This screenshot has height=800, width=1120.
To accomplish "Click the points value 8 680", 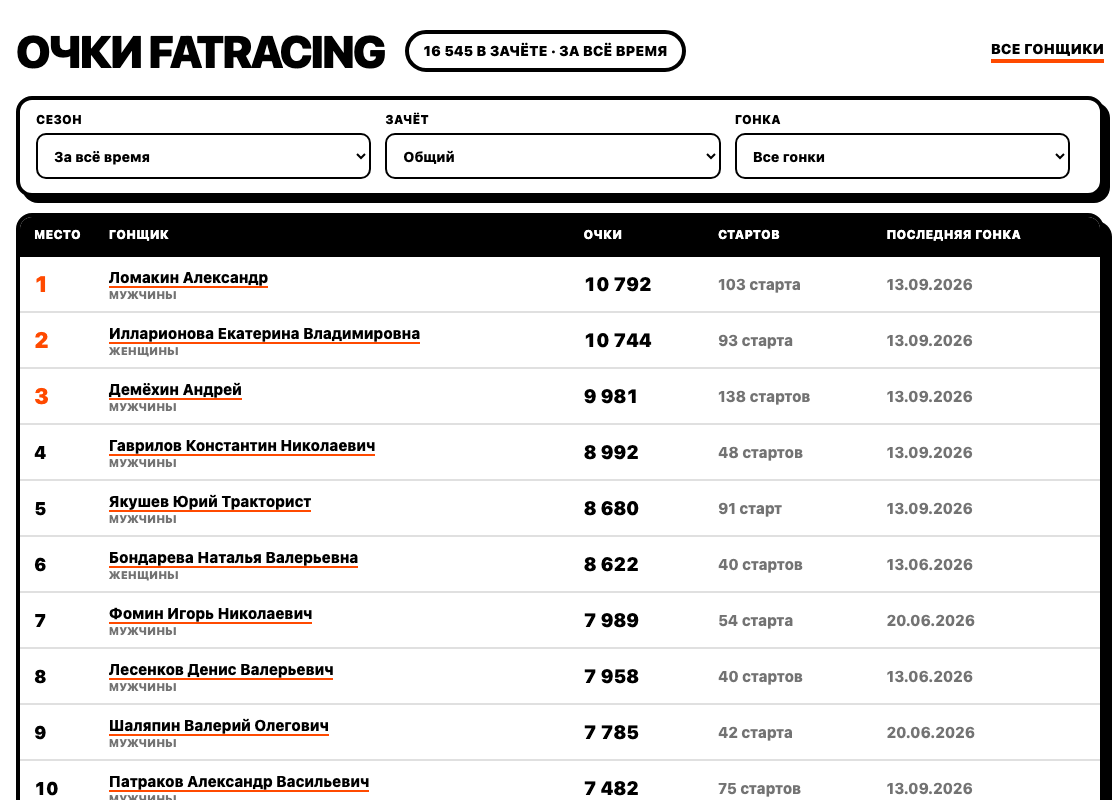I will tap(611, 509).
